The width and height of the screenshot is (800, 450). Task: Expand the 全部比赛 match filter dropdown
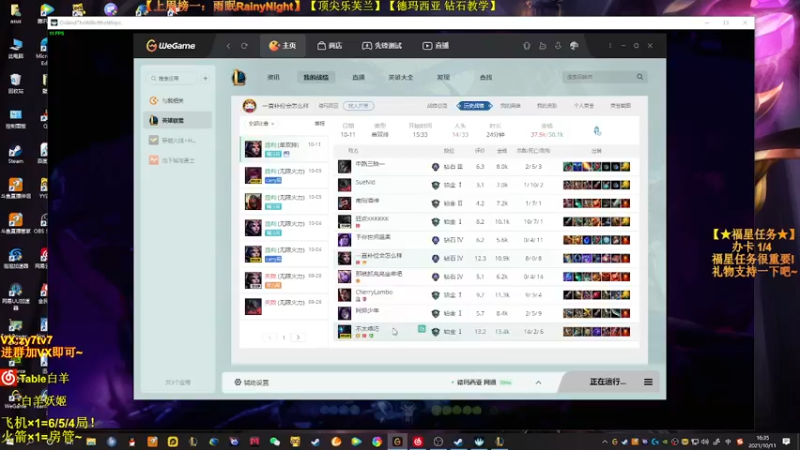point(261,123)
